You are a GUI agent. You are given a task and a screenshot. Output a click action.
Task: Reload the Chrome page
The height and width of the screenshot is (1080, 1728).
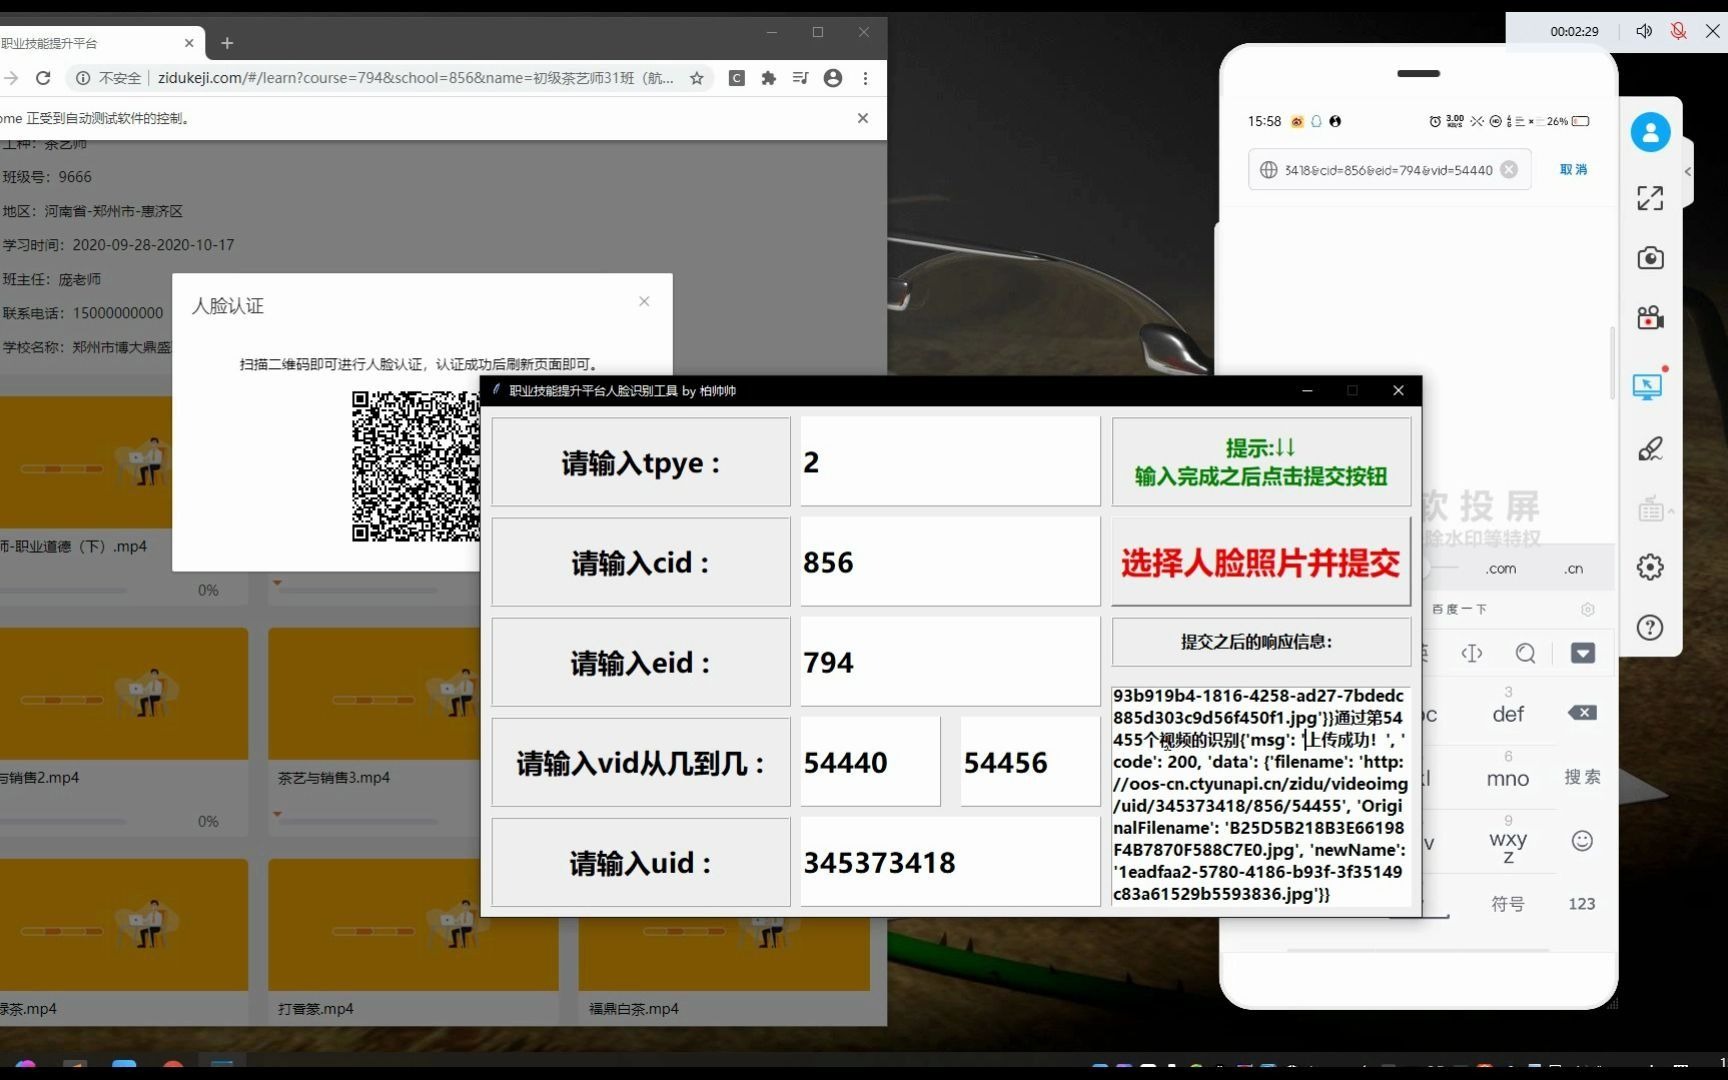coord(43,78)
